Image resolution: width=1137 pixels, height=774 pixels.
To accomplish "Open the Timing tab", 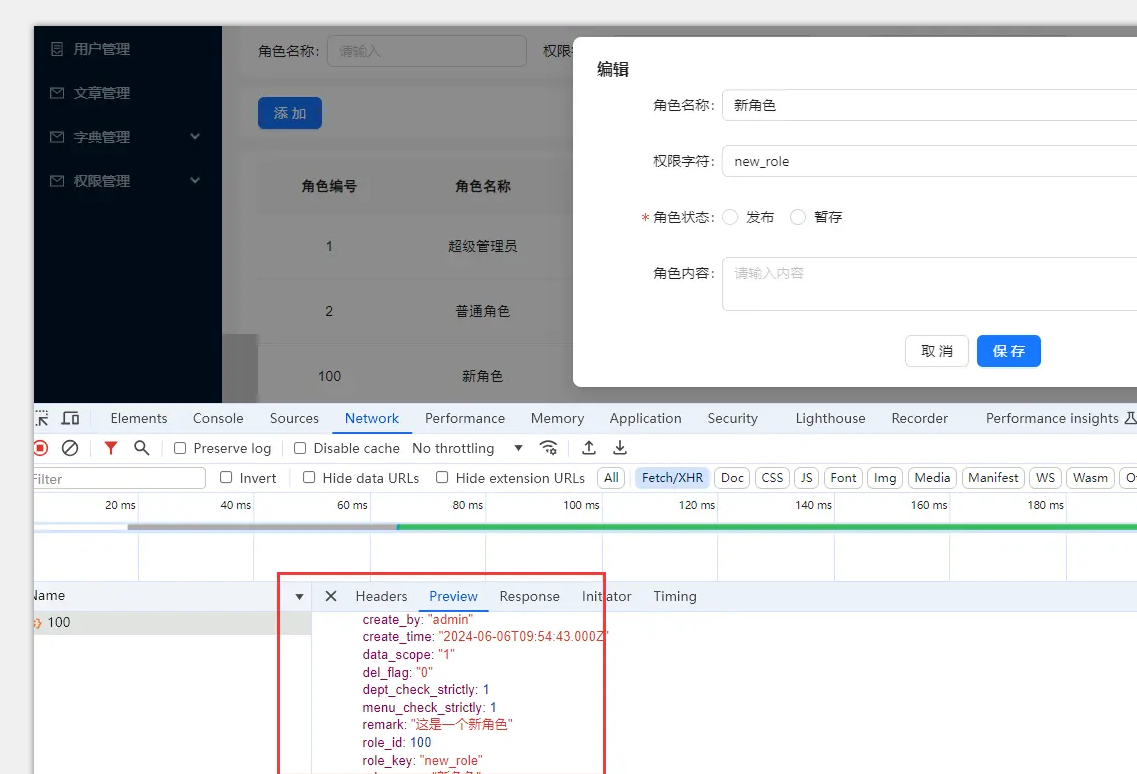I will click(675, 596).
